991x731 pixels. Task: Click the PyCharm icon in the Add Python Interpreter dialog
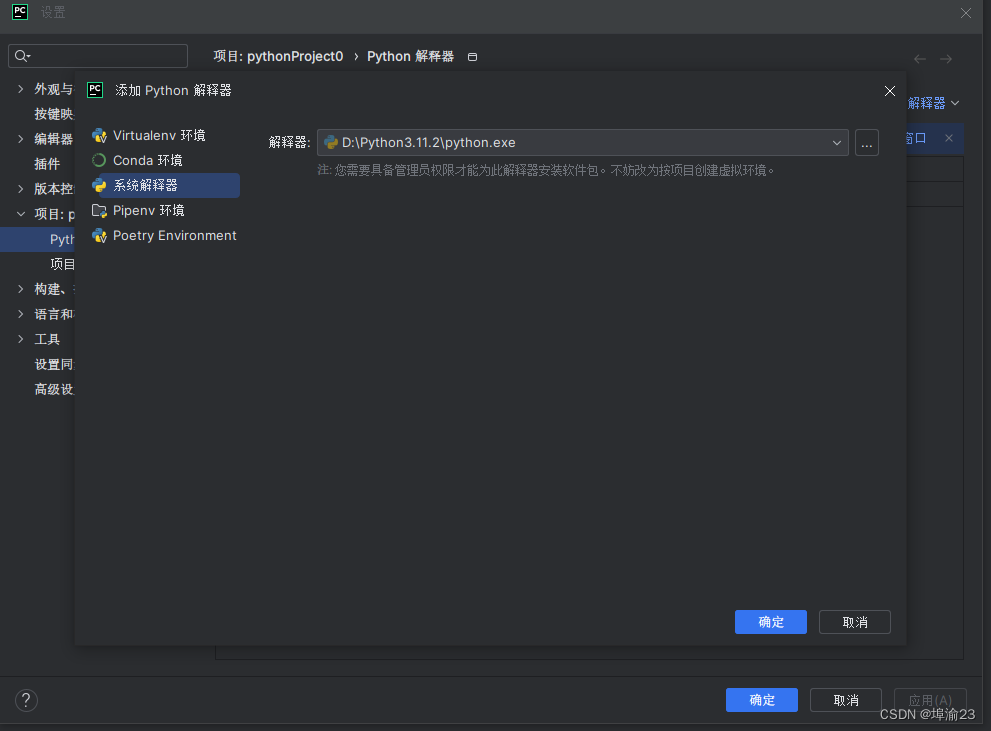tap(95, 90)
